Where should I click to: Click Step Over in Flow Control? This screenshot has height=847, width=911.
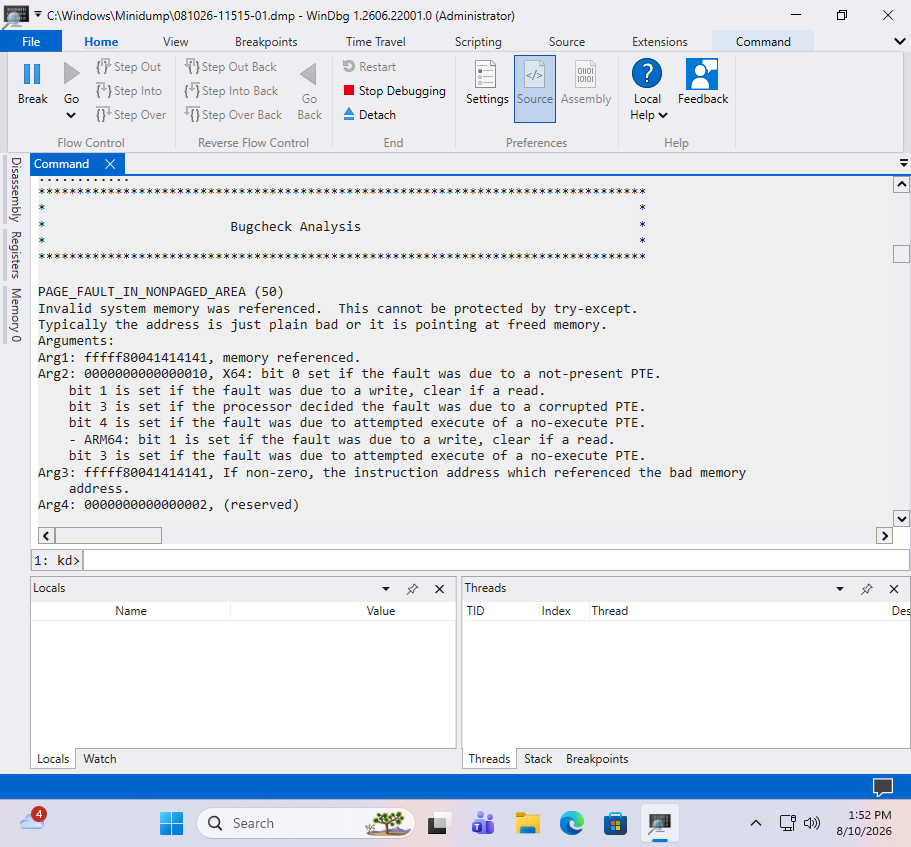[131, 114]
